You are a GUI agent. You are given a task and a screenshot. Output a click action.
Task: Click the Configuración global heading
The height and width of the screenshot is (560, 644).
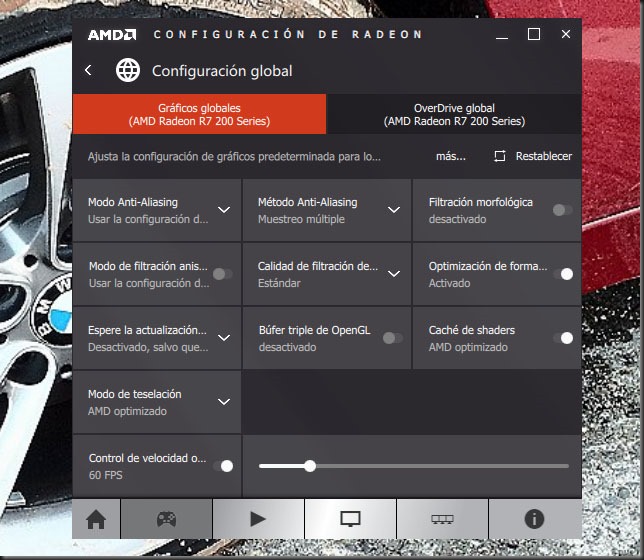pyautogui.click(x=222, y=71)
